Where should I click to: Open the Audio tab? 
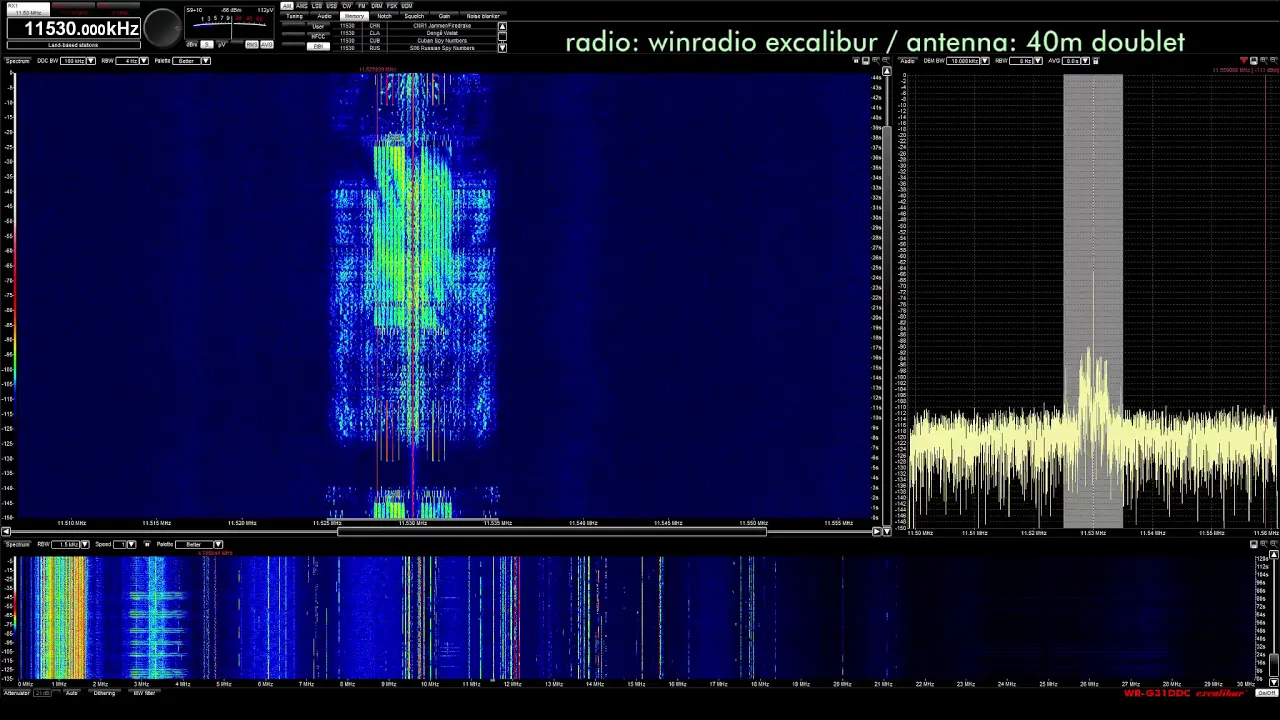(324, 16)
